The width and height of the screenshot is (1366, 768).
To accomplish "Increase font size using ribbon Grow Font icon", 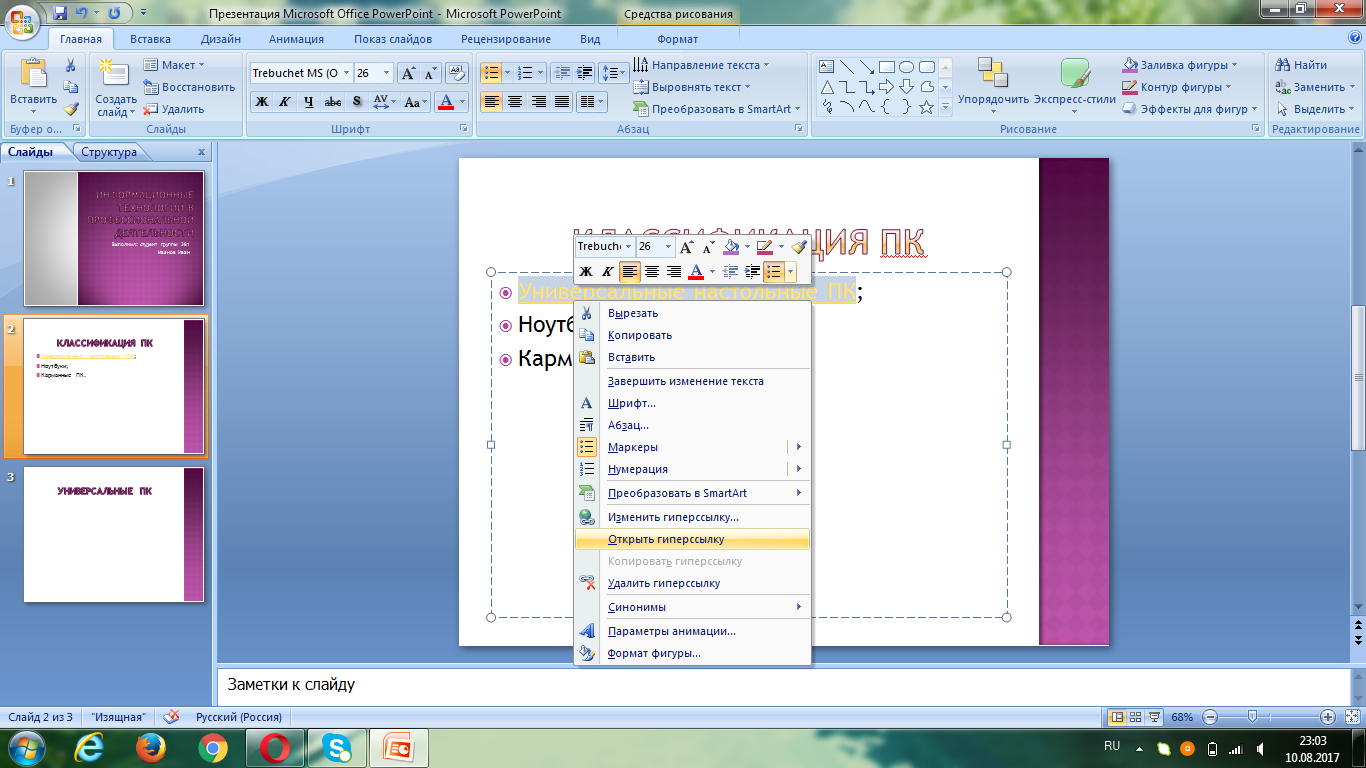I will 408,73.
